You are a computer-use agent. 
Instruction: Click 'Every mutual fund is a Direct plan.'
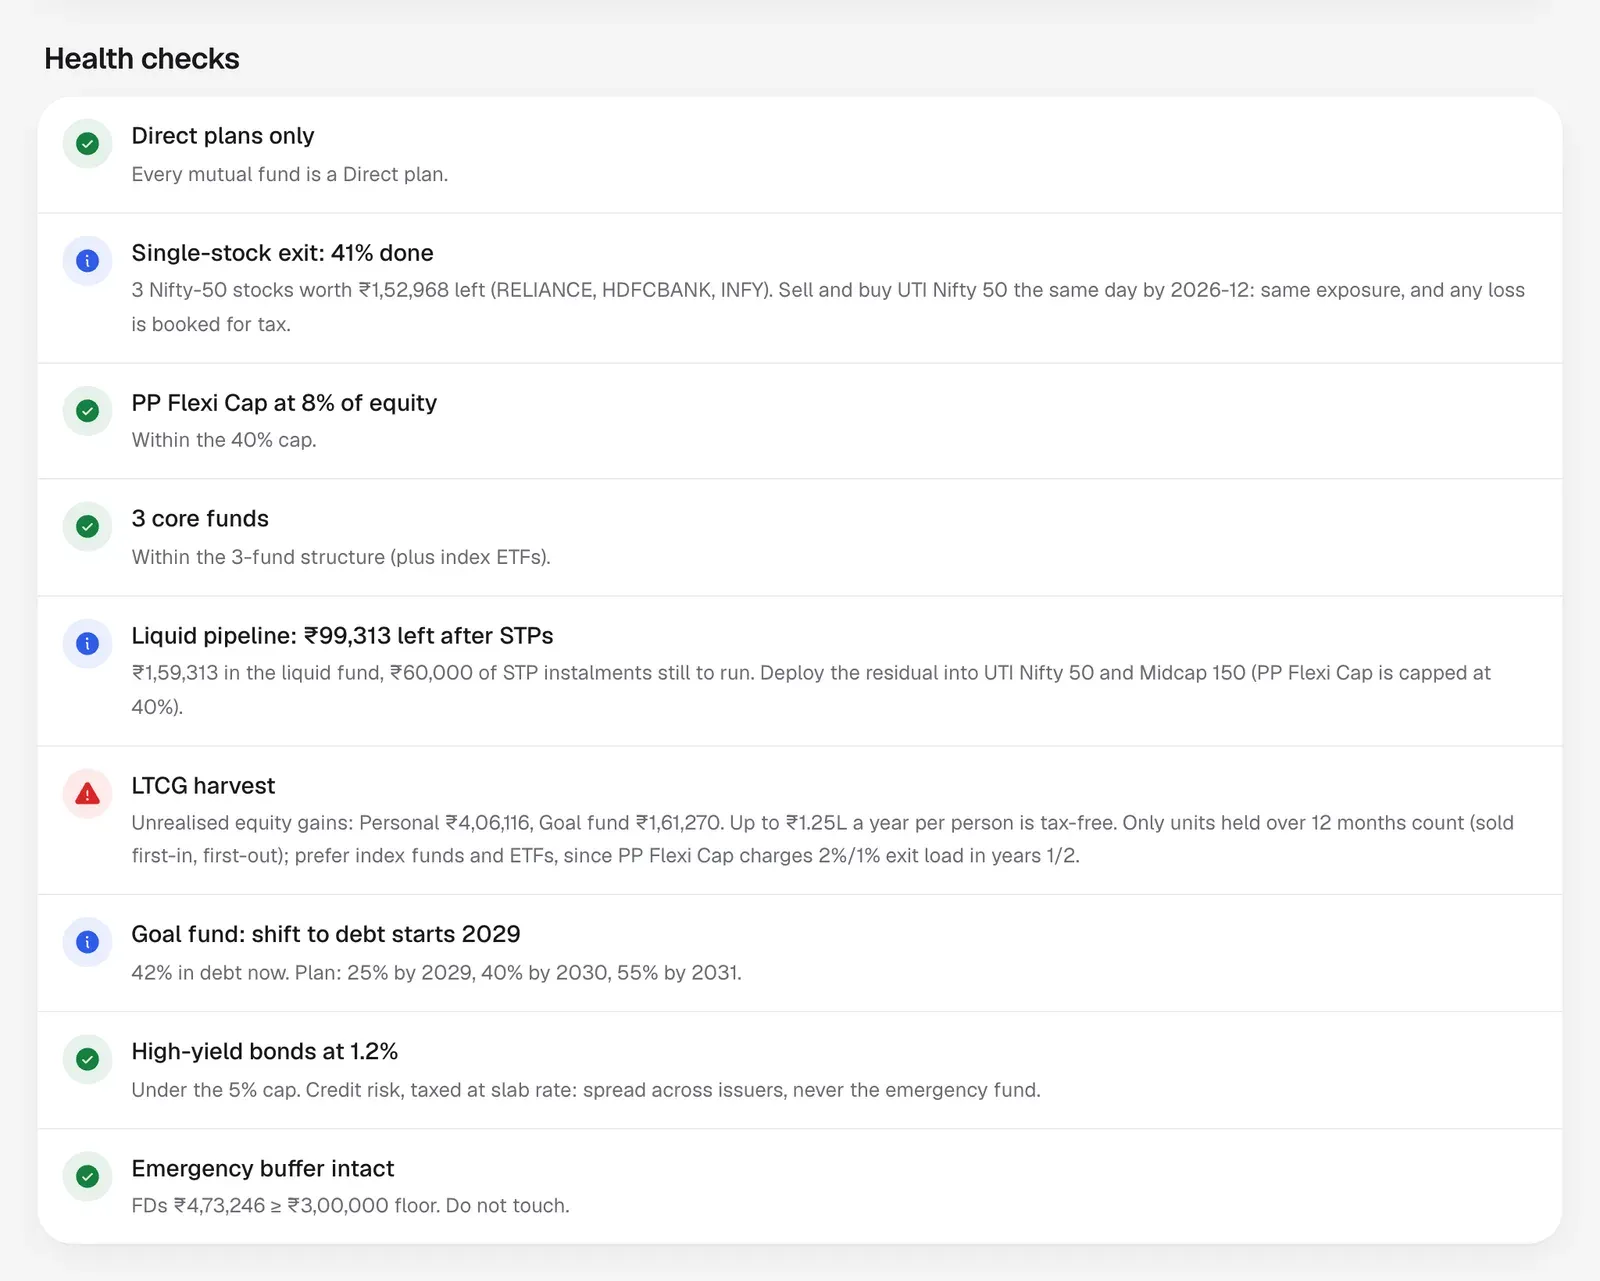point(290,174)
